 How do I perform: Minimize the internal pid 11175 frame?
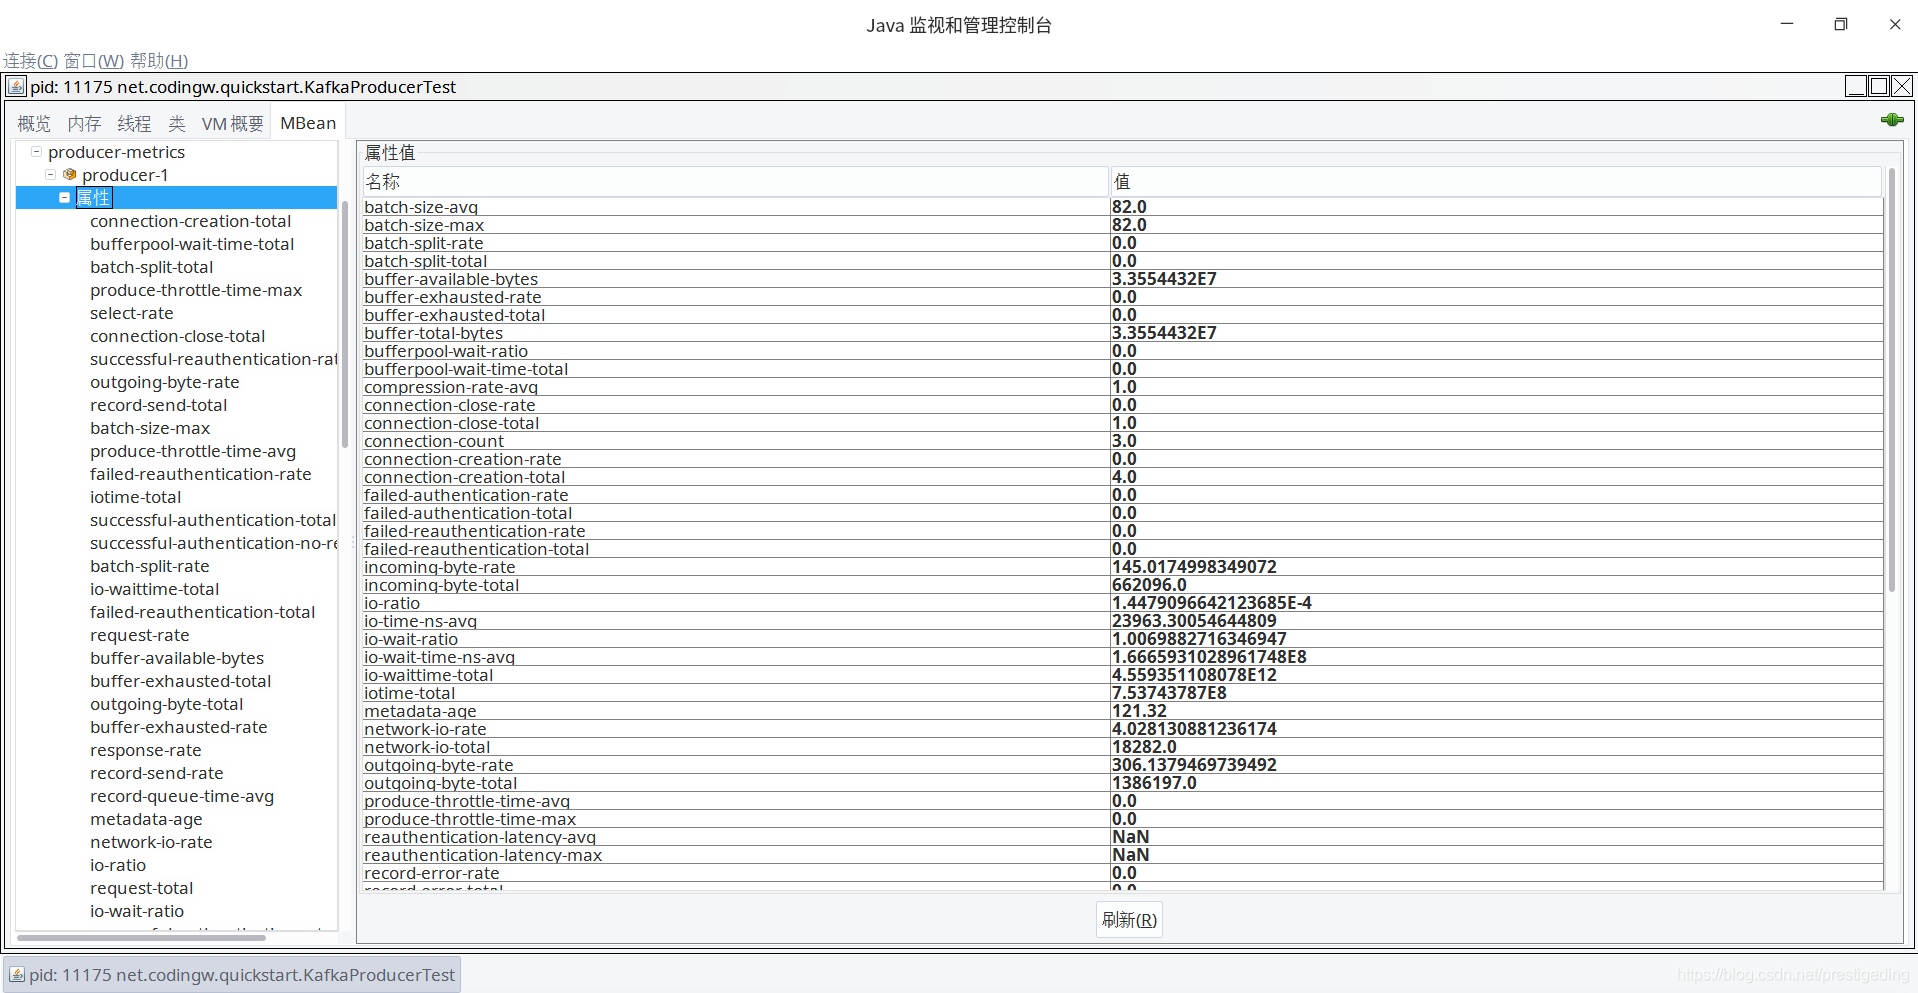tap(1855, 86)
